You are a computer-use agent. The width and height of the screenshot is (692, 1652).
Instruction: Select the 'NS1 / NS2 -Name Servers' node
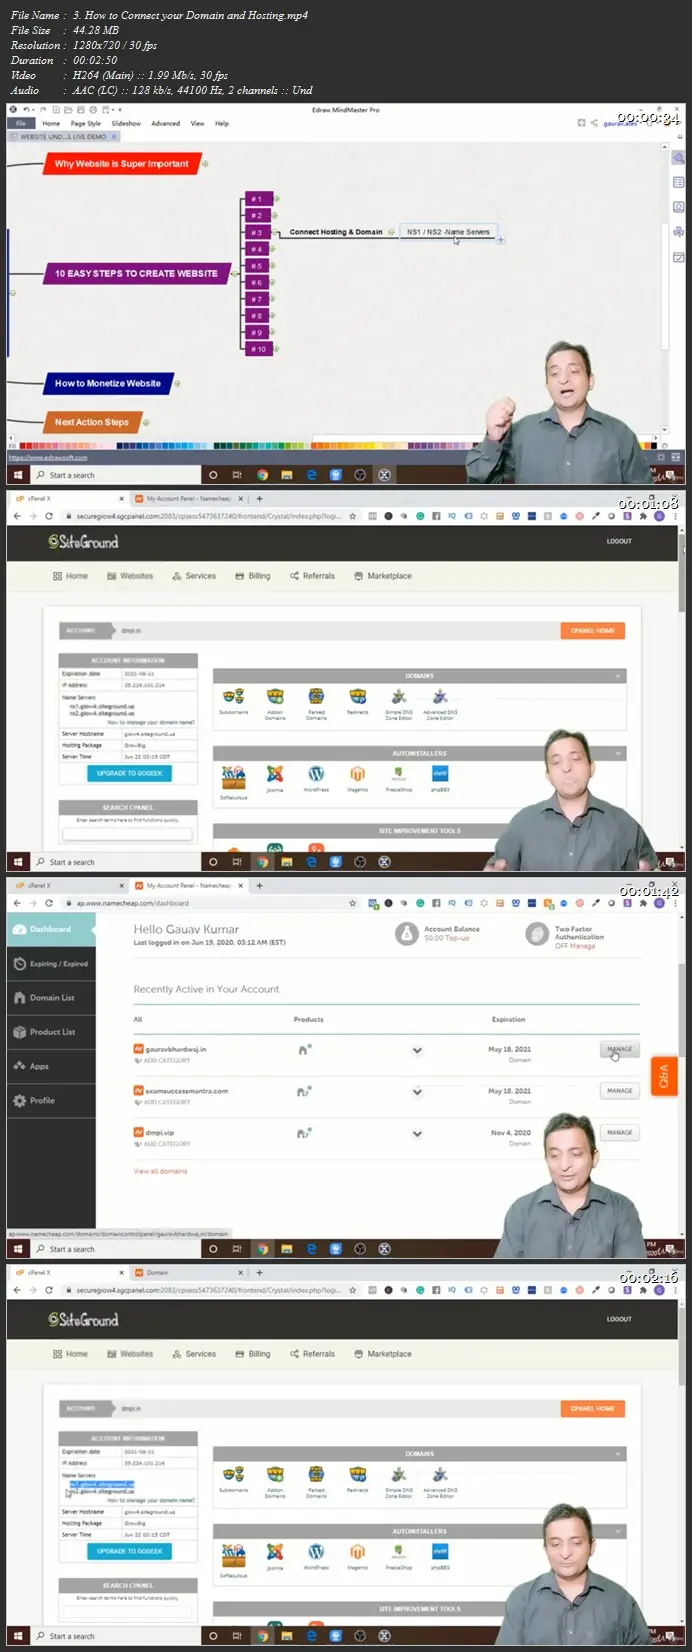[x=448, y=232]
